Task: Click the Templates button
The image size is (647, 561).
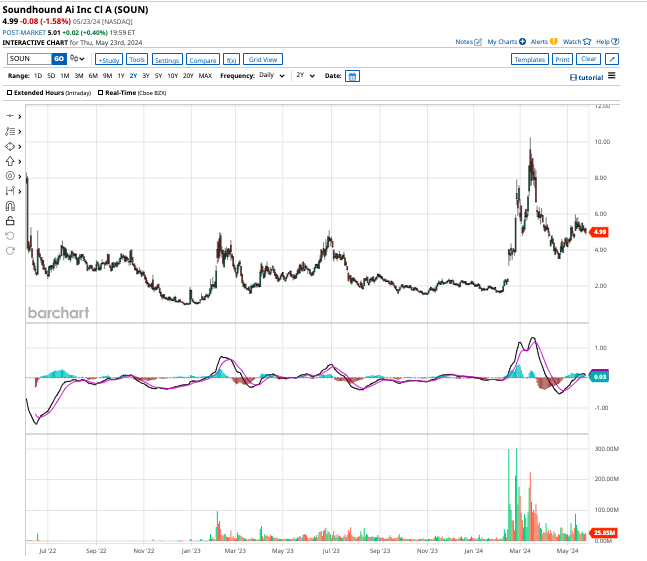Action: tap(529, 60)
